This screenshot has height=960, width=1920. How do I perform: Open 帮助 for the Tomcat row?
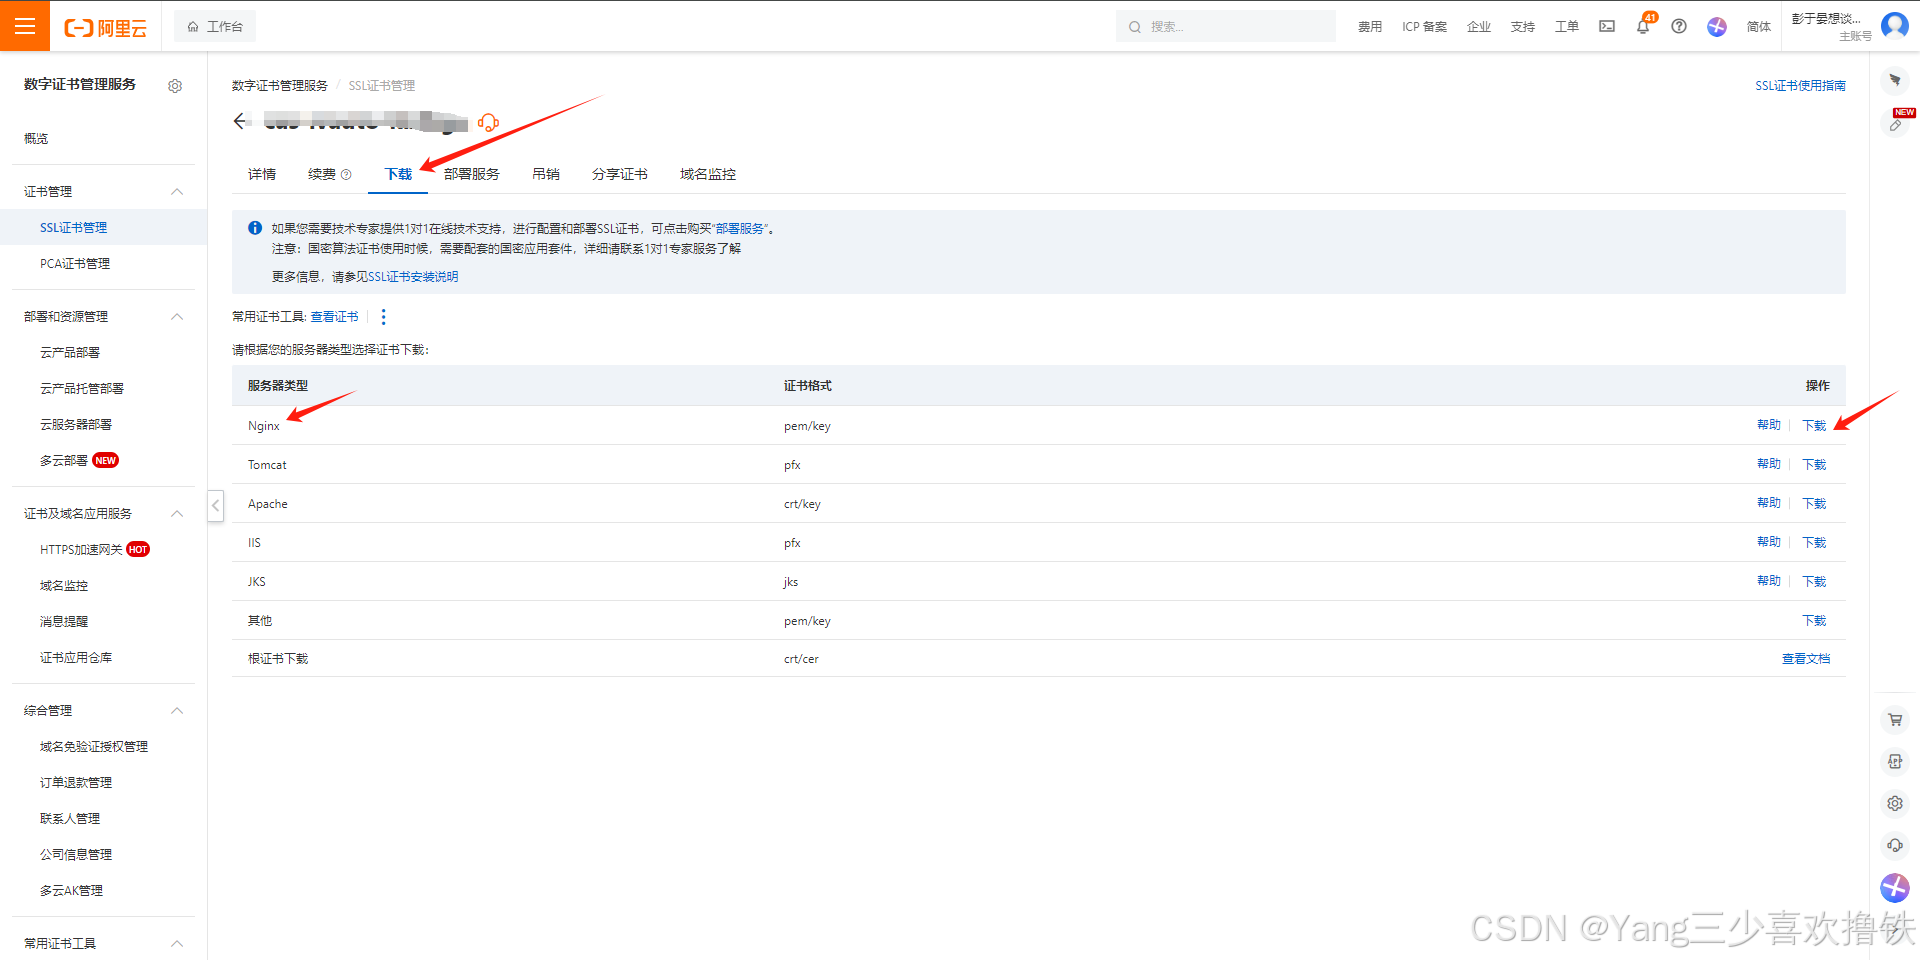click(x=1769, y=464)
